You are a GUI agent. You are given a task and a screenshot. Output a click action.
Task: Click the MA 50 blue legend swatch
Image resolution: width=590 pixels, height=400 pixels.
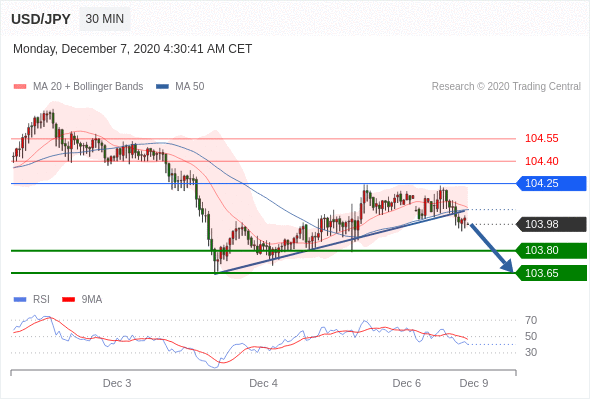click(162, 87)
